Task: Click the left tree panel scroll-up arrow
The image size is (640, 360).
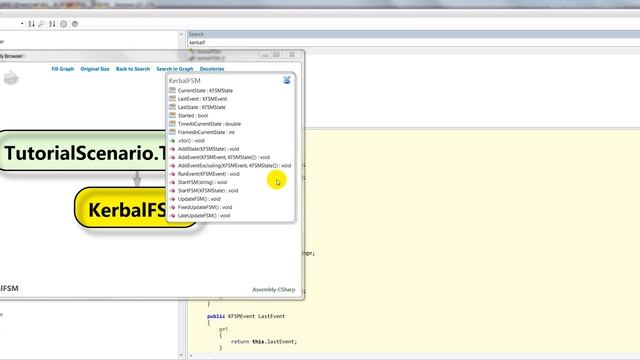Action: coord(181,34)
